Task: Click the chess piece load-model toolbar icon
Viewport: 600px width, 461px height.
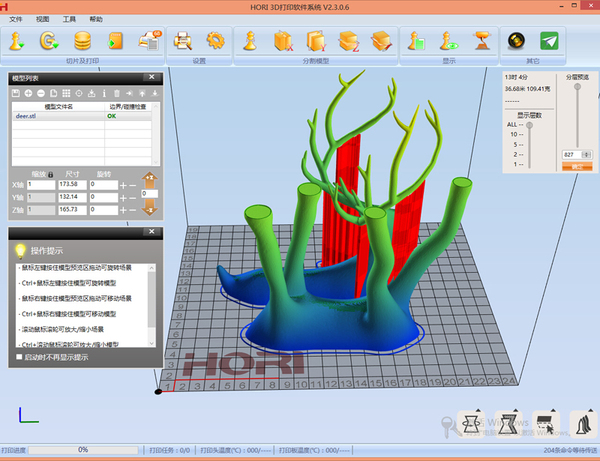Action: 16,41
